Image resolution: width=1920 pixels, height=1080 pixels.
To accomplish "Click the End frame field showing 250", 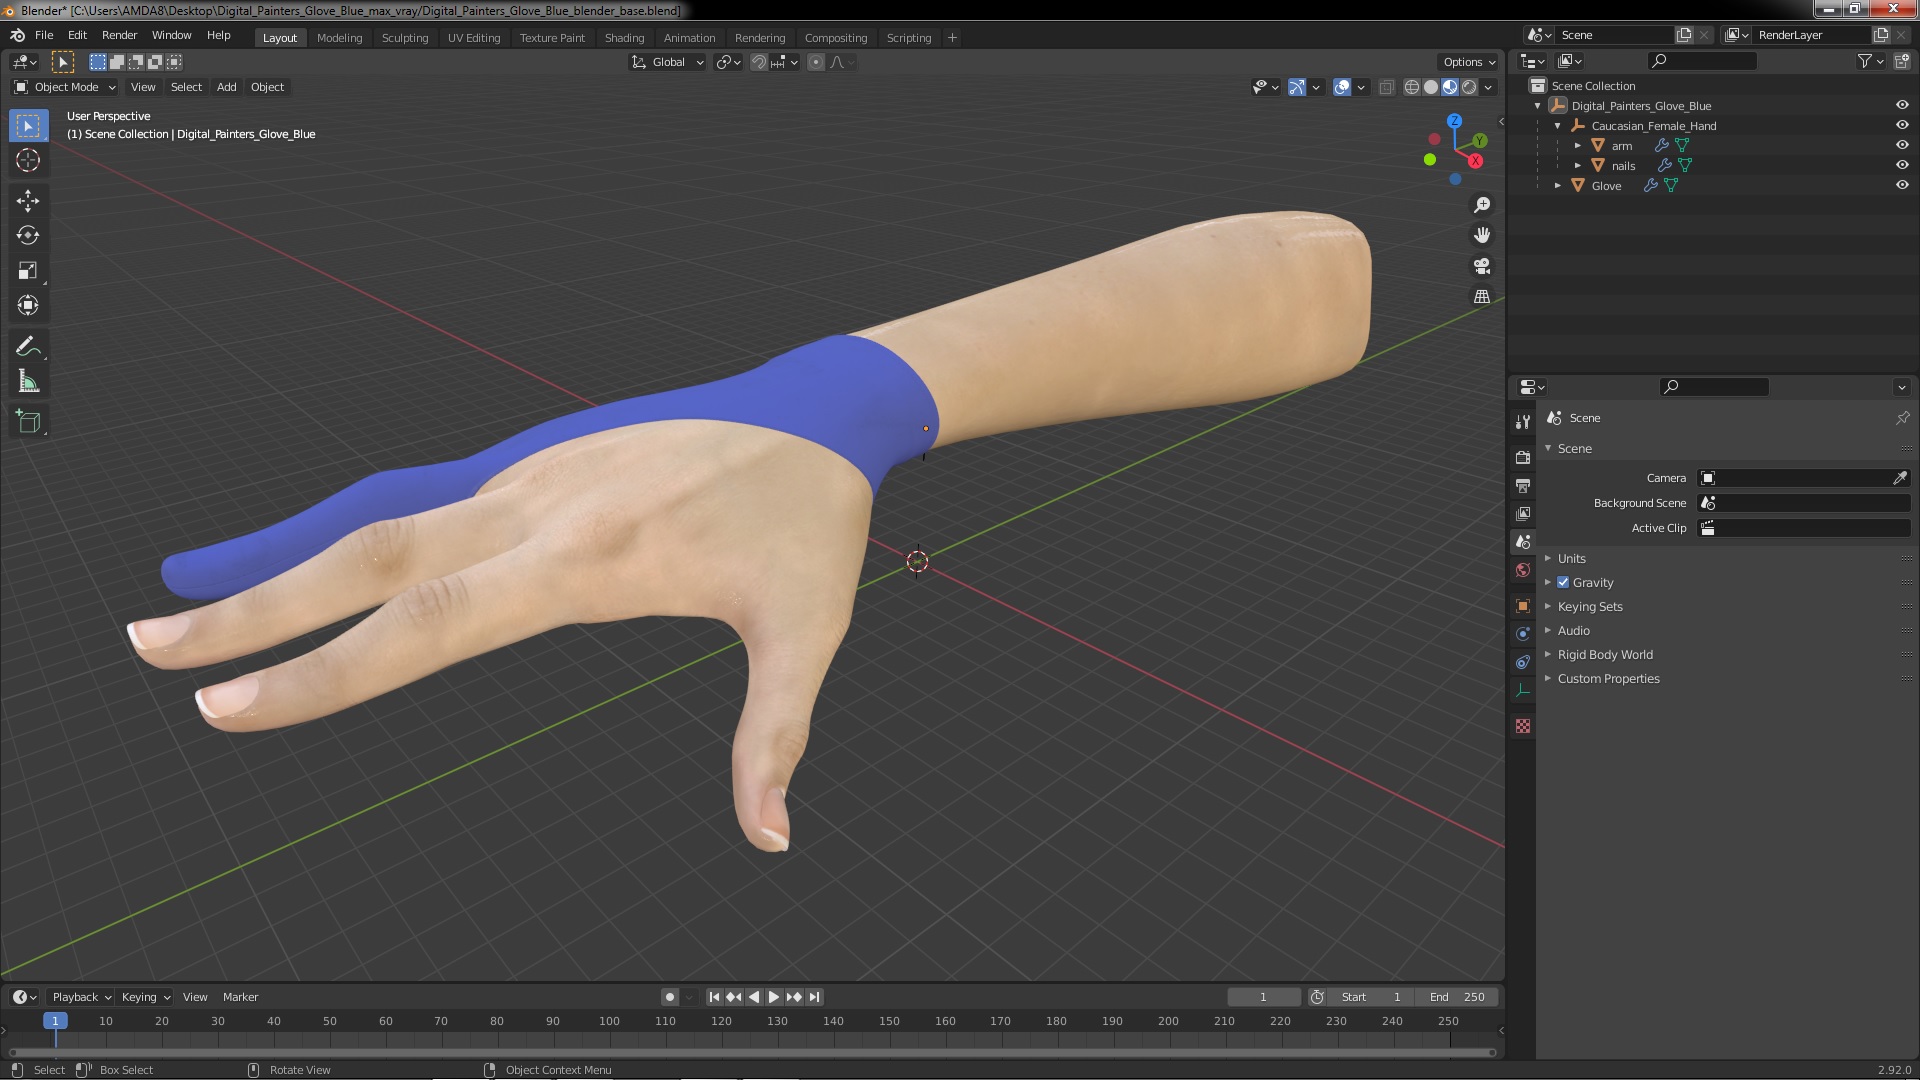I will 1457,997.
